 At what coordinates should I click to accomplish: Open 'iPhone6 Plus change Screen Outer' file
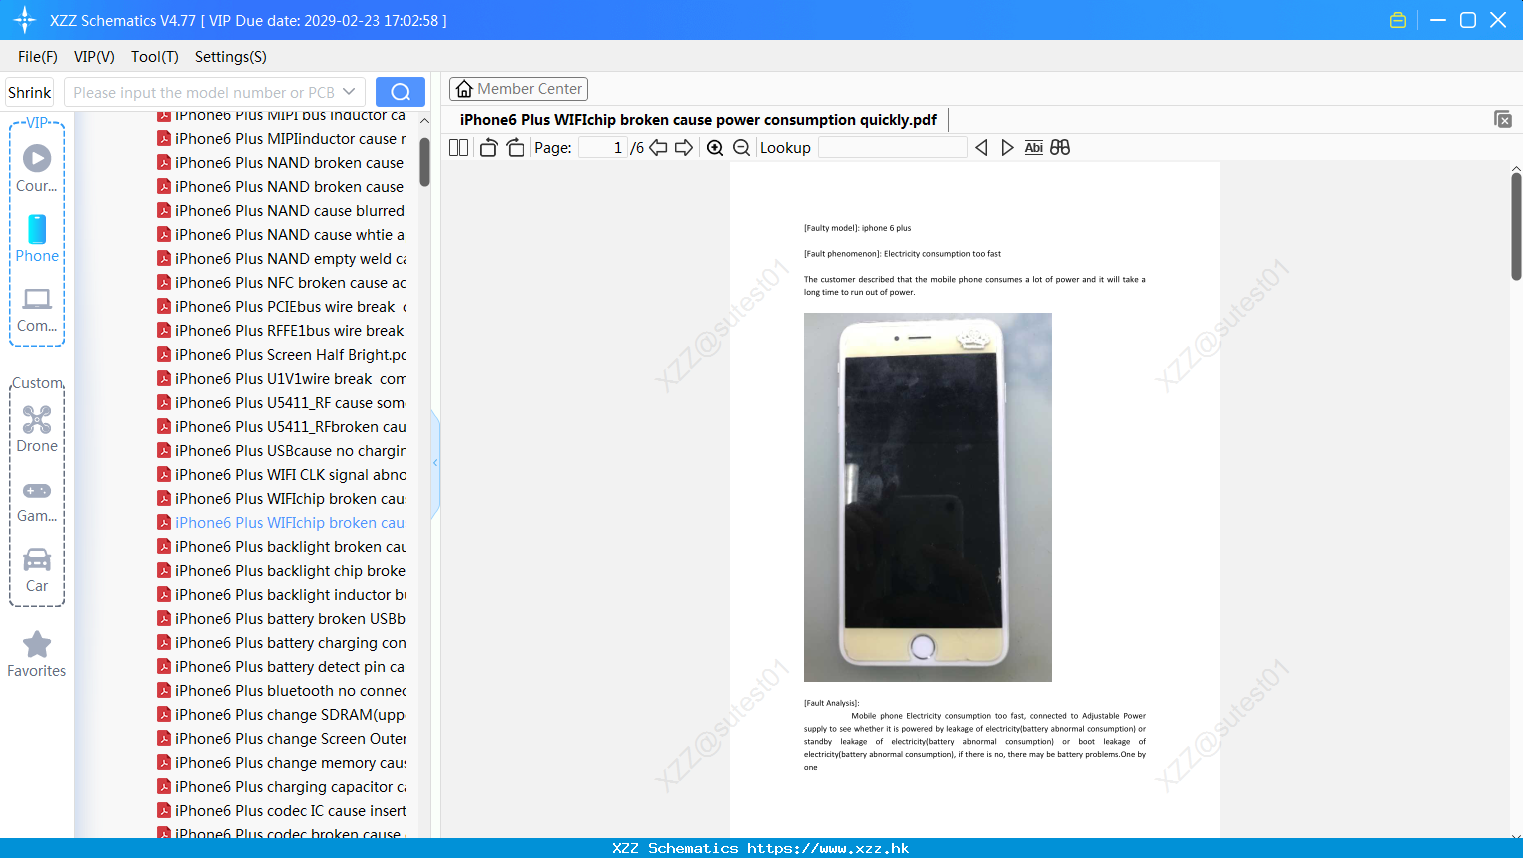281,739
